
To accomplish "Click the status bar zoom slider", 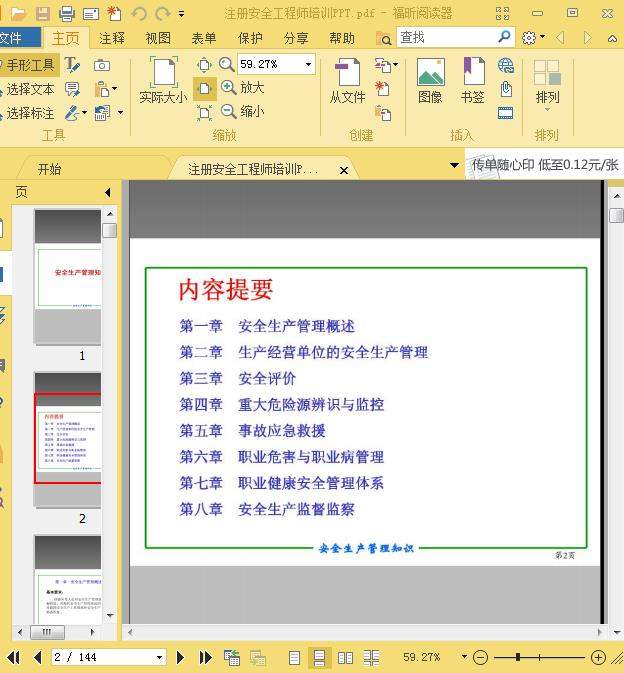I will [x=539, y=657].
